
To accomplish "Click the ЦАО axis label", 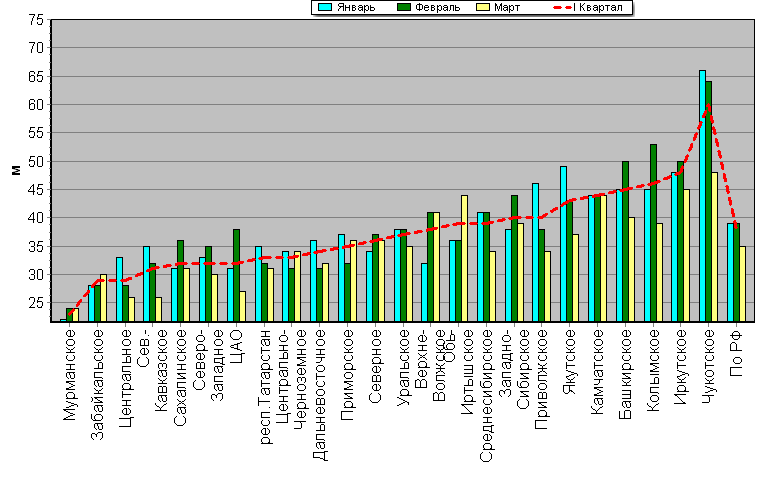I will 236,347.
